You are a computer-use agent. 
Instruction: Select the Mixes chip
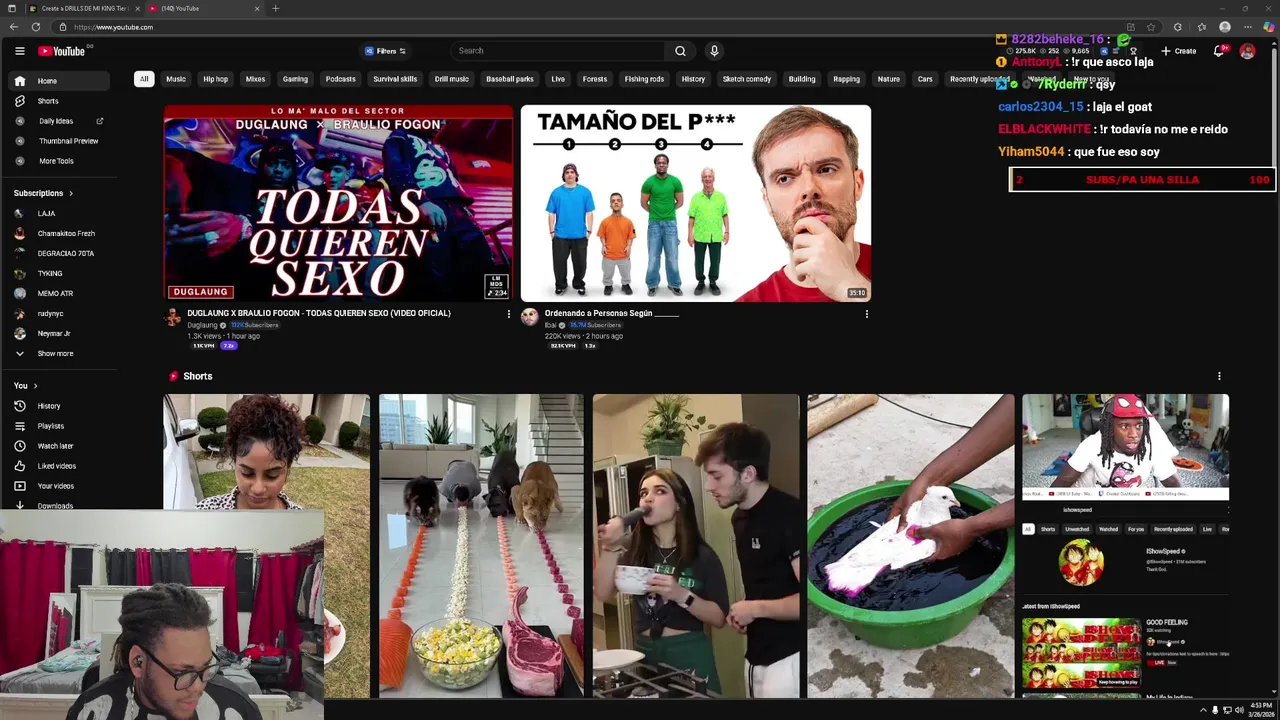(x=256, y=79)
